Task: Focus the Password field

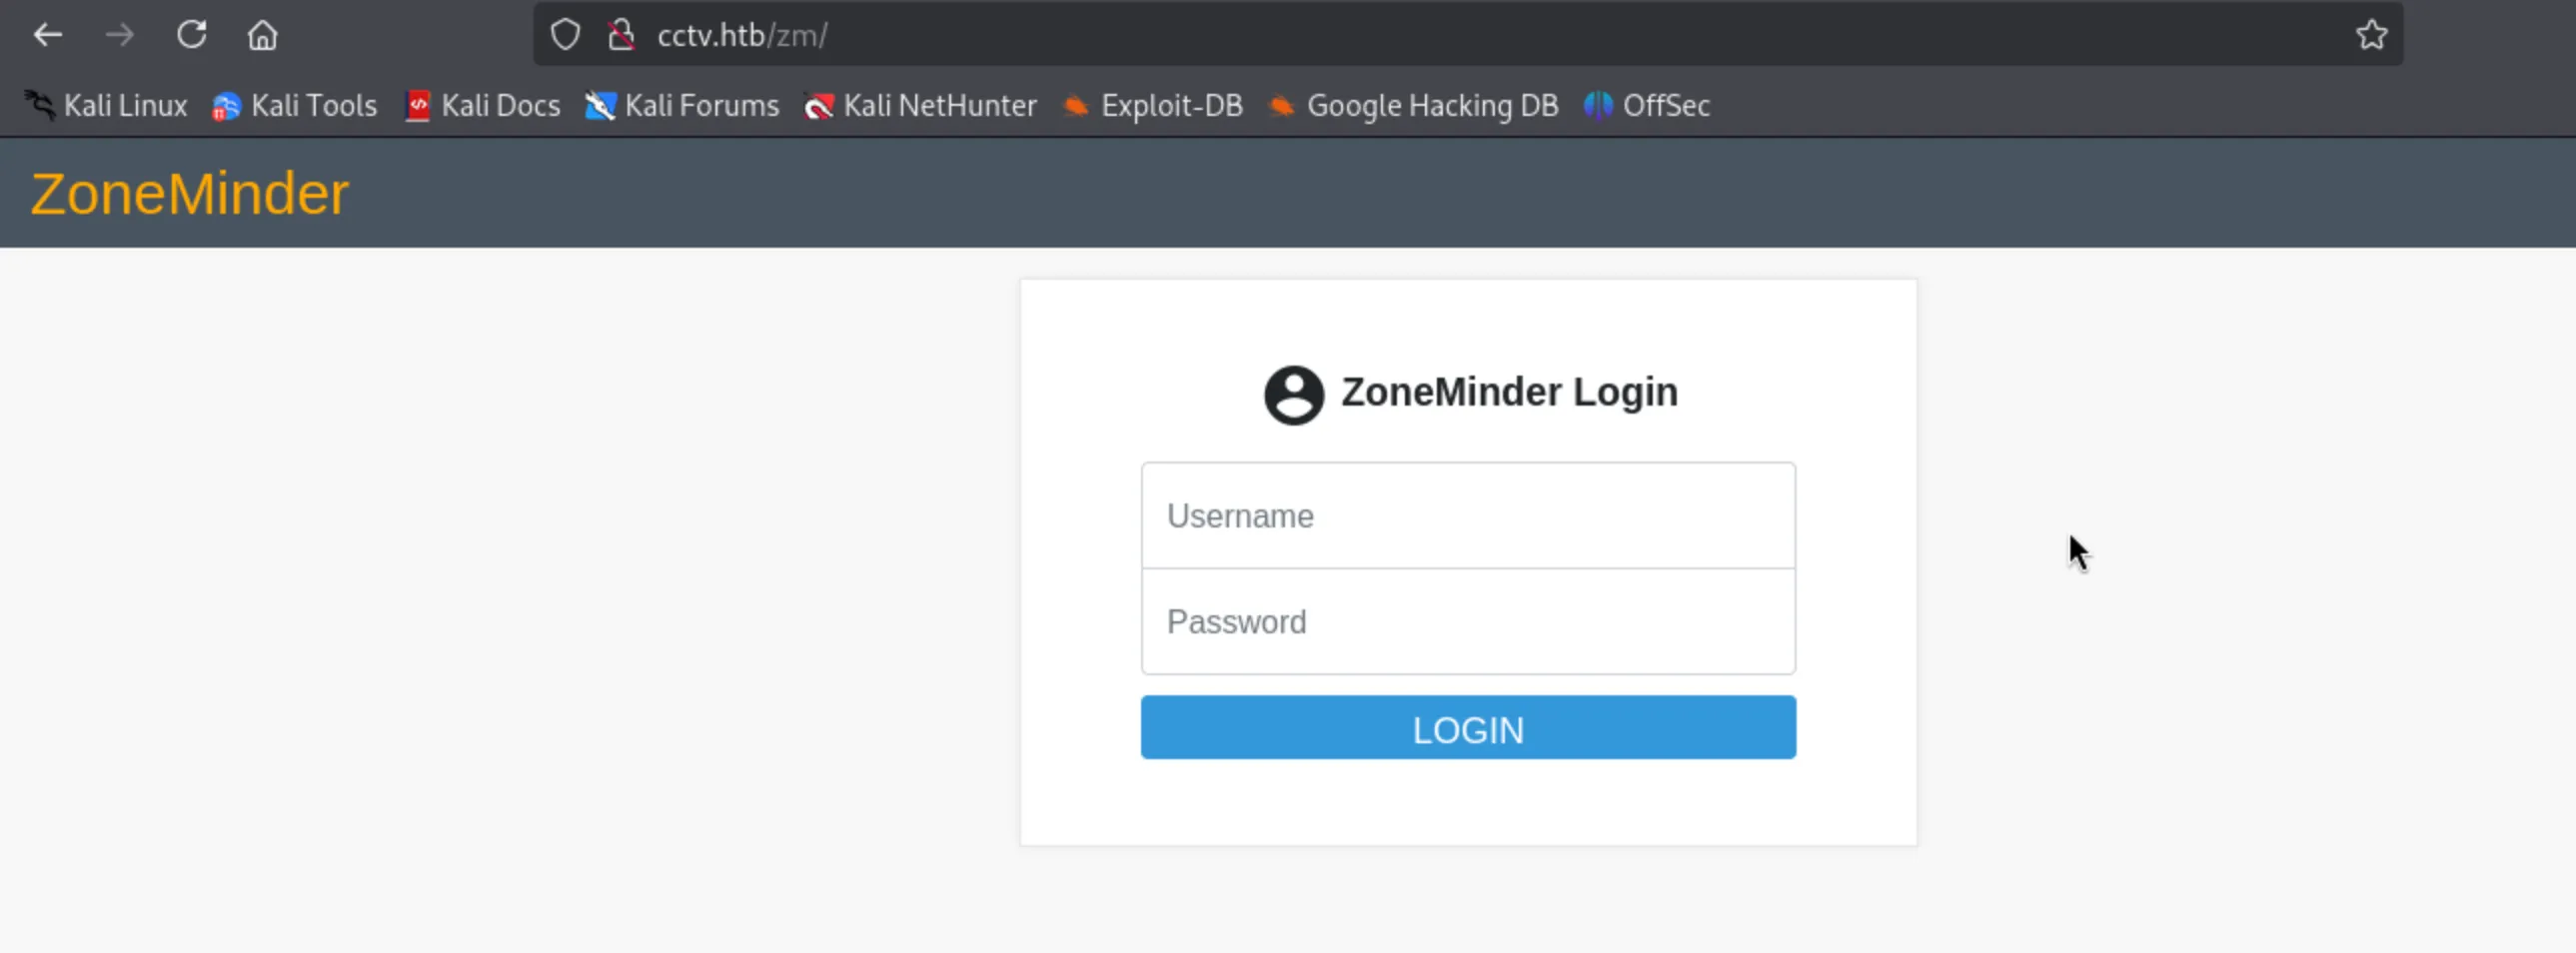Action: 1467,622
